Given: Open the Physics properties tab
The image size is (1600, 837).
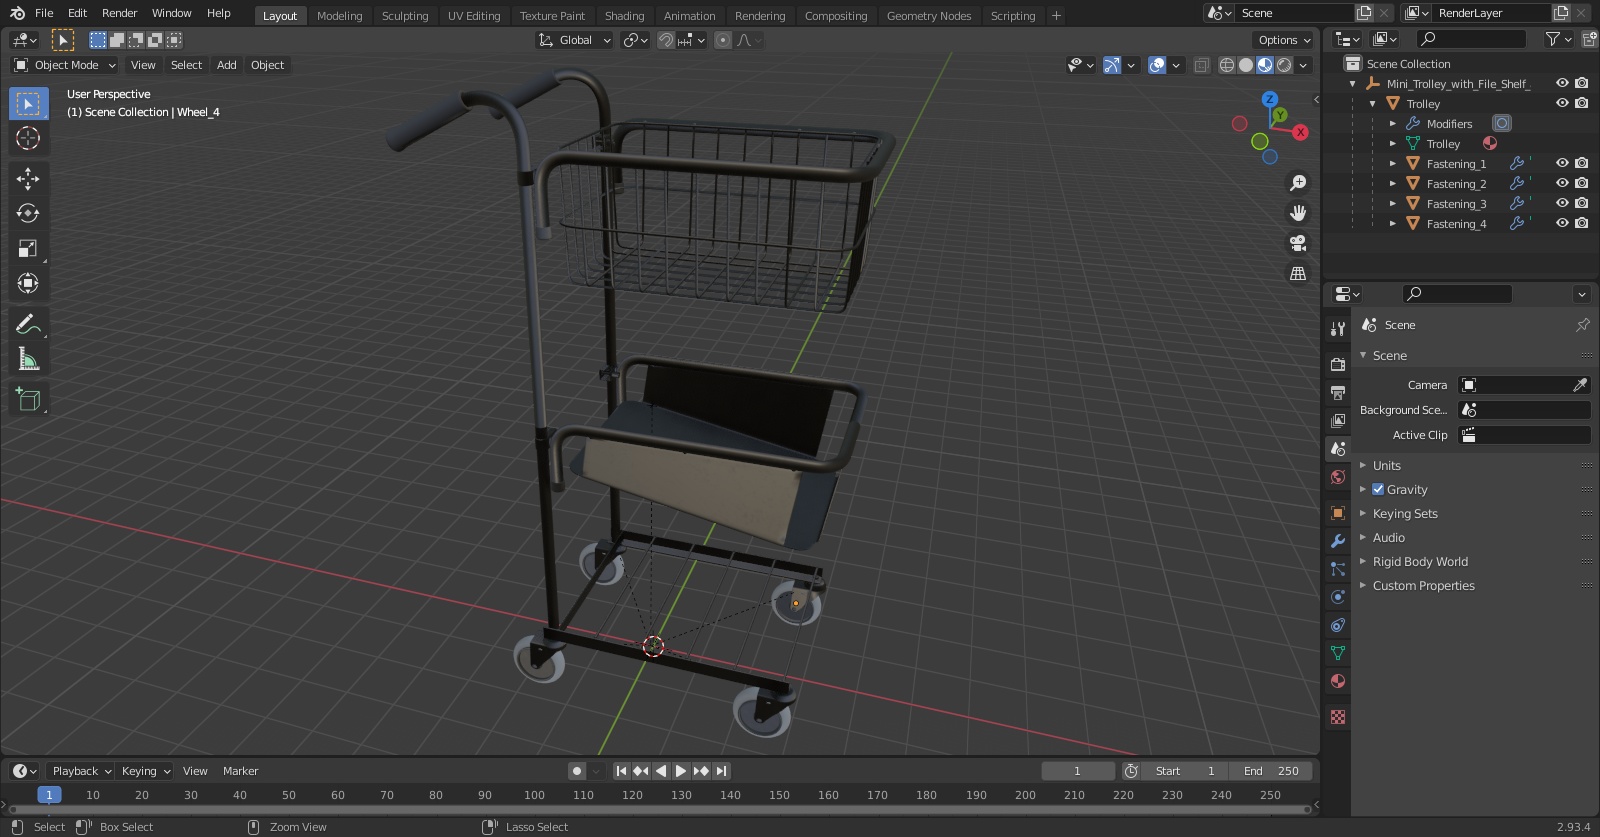Looking at the screenshot, I should tap(1338, 597).
